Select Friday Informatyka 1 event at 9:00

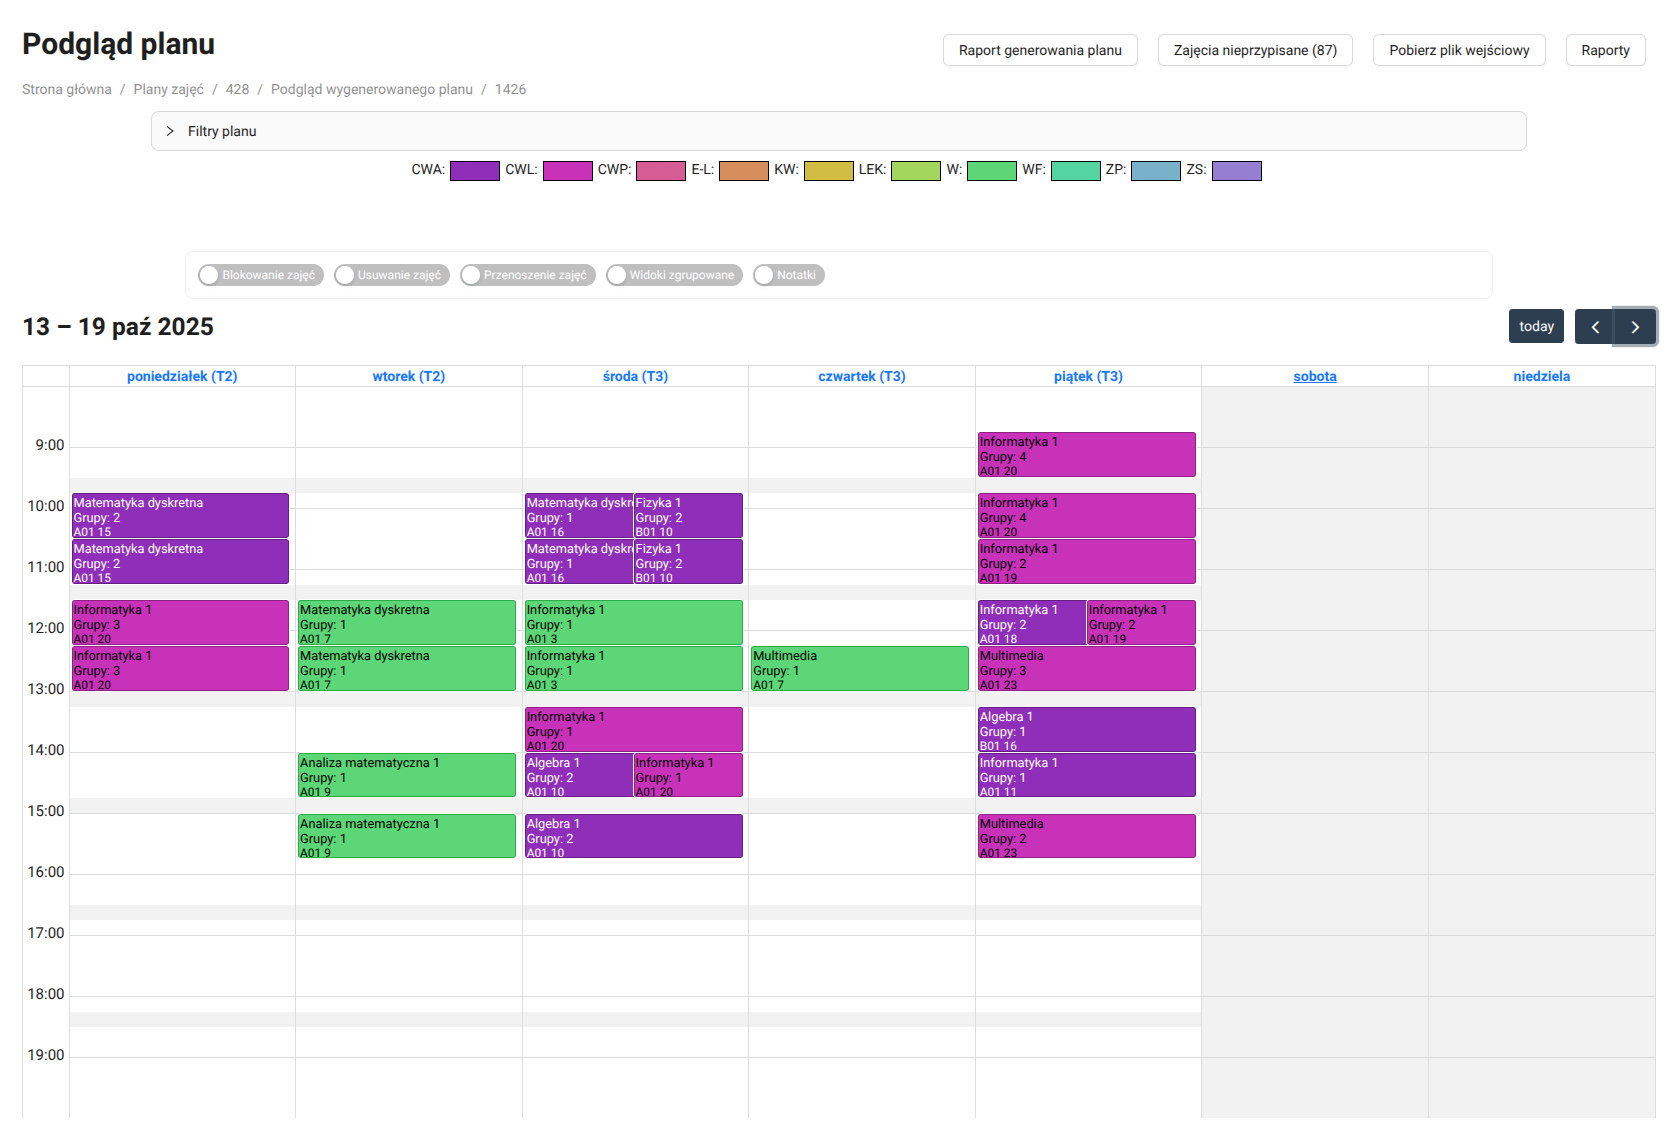(x=1087, y=455)
